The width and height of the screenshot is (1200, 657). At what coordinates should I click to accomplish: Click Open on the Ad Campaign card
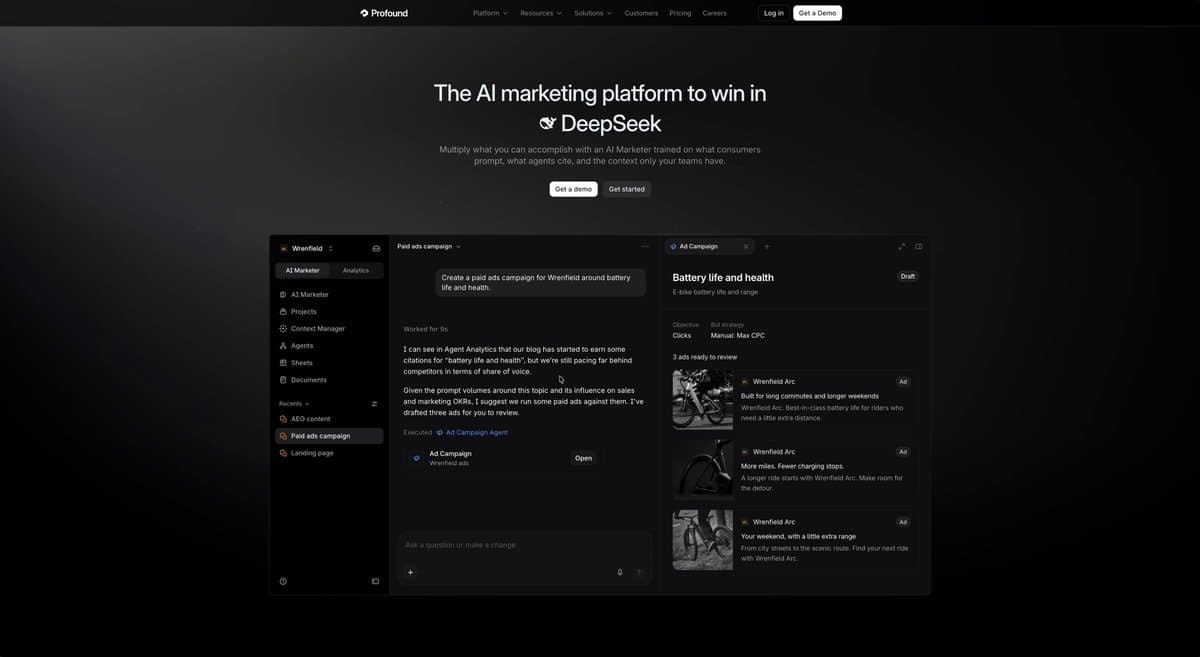[583, 458]
